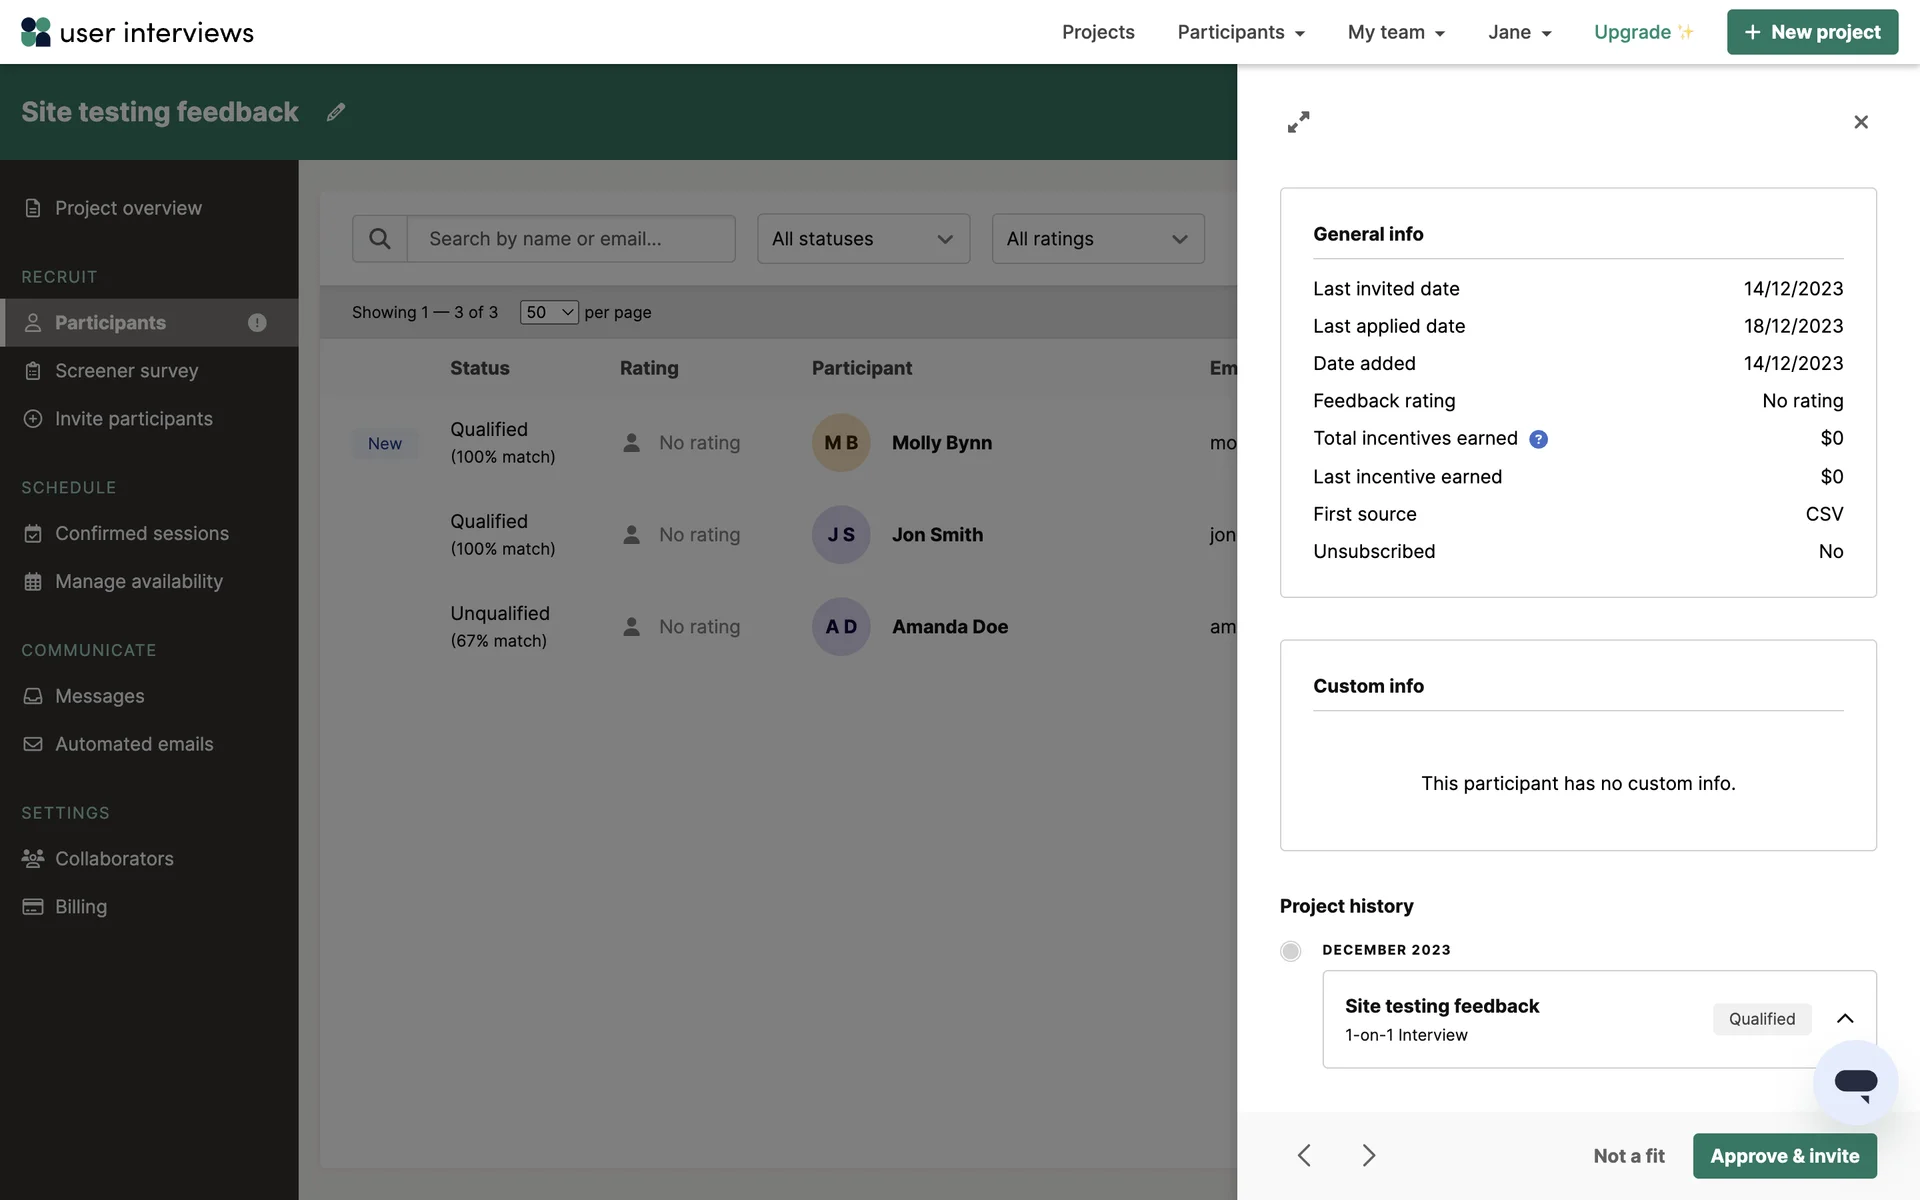
Task: Collapse the Site testing feedback history card
Action: click(x=1845, y=1019)
